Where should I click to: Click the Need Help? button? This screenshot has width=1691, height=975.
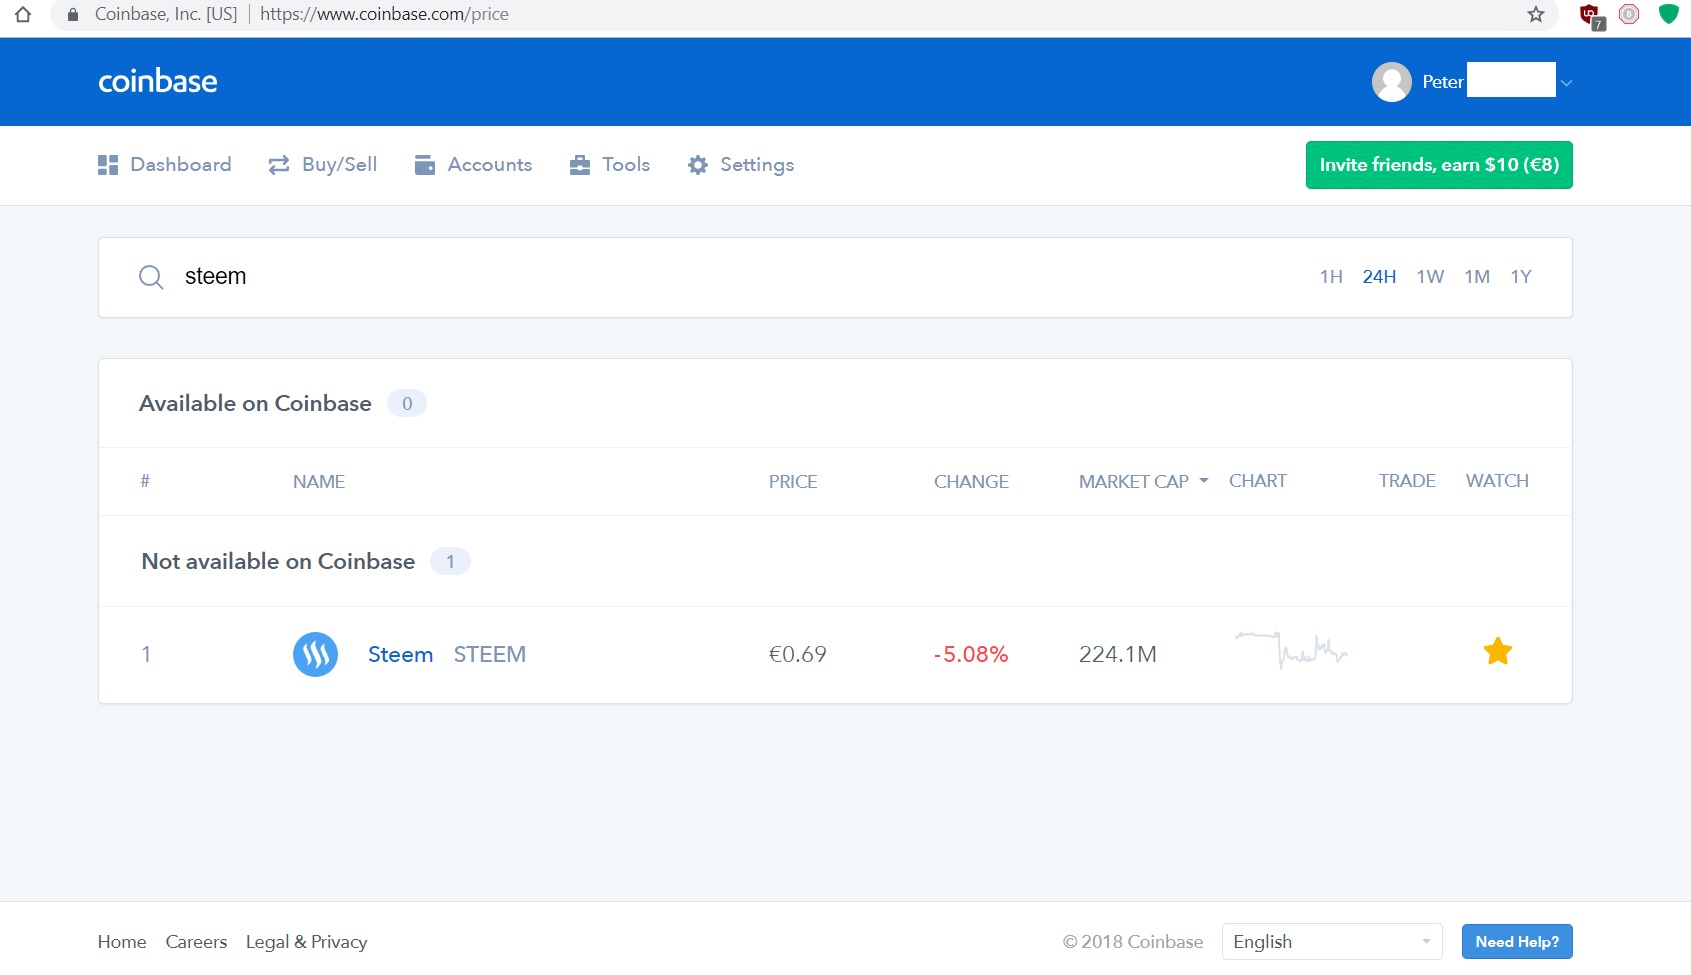click(x=1517, y=942)
